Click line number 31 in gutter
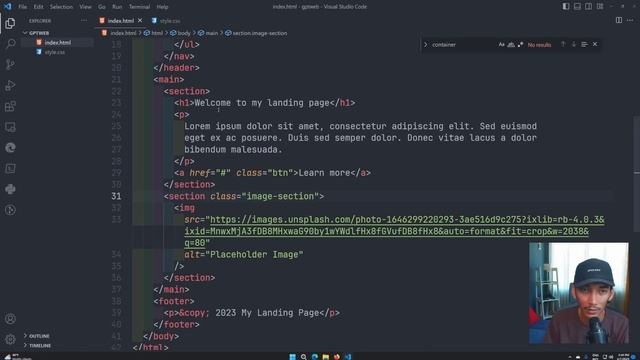The width and height of the screenshot is (640, 360). (116, 196)
